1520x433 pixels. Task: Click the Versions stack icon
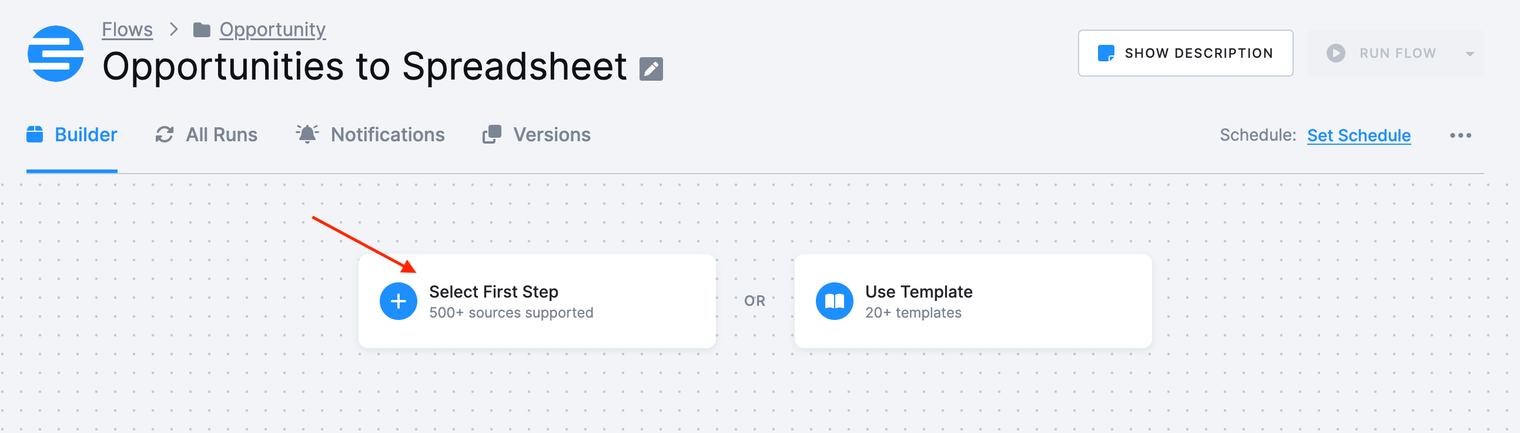(492, 134)
